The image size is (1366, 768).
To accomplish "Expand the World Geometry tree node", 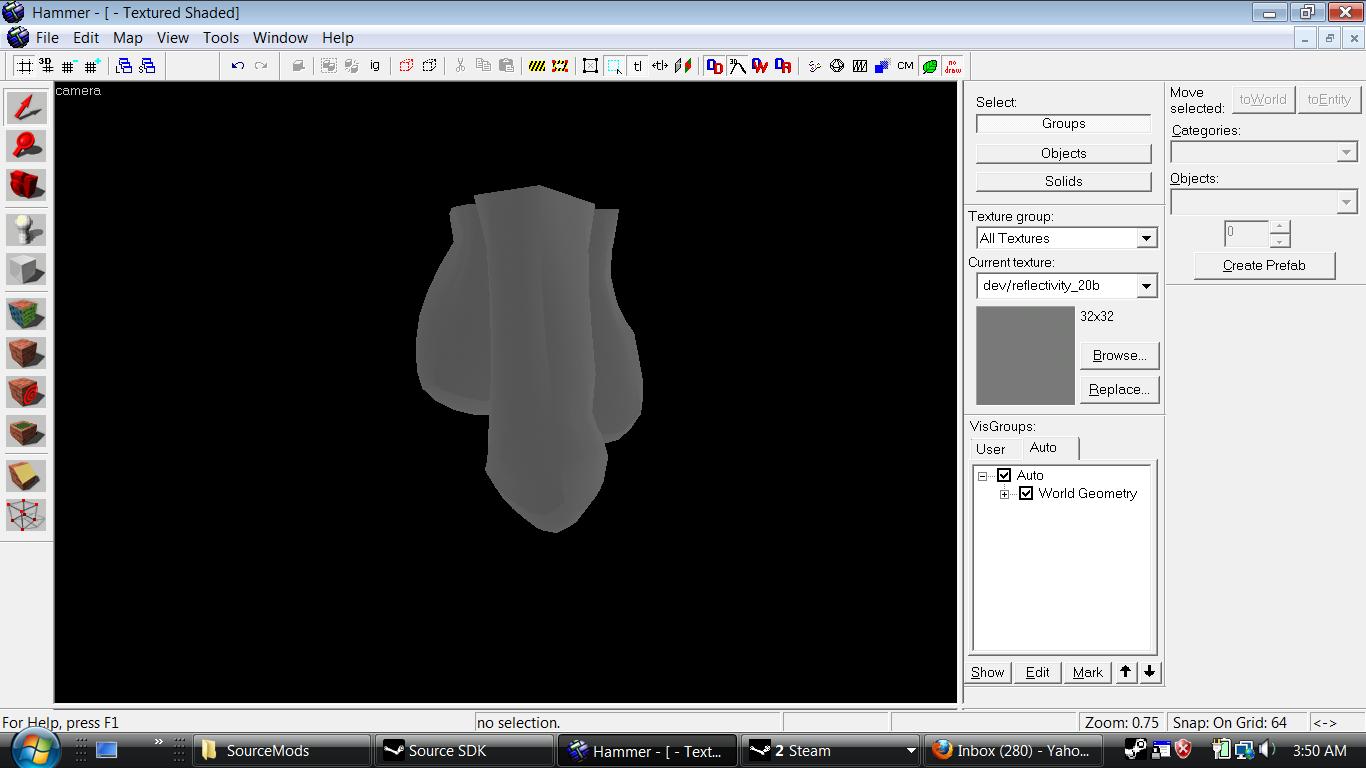I will pyautogui.click(x=1005, y=494).
